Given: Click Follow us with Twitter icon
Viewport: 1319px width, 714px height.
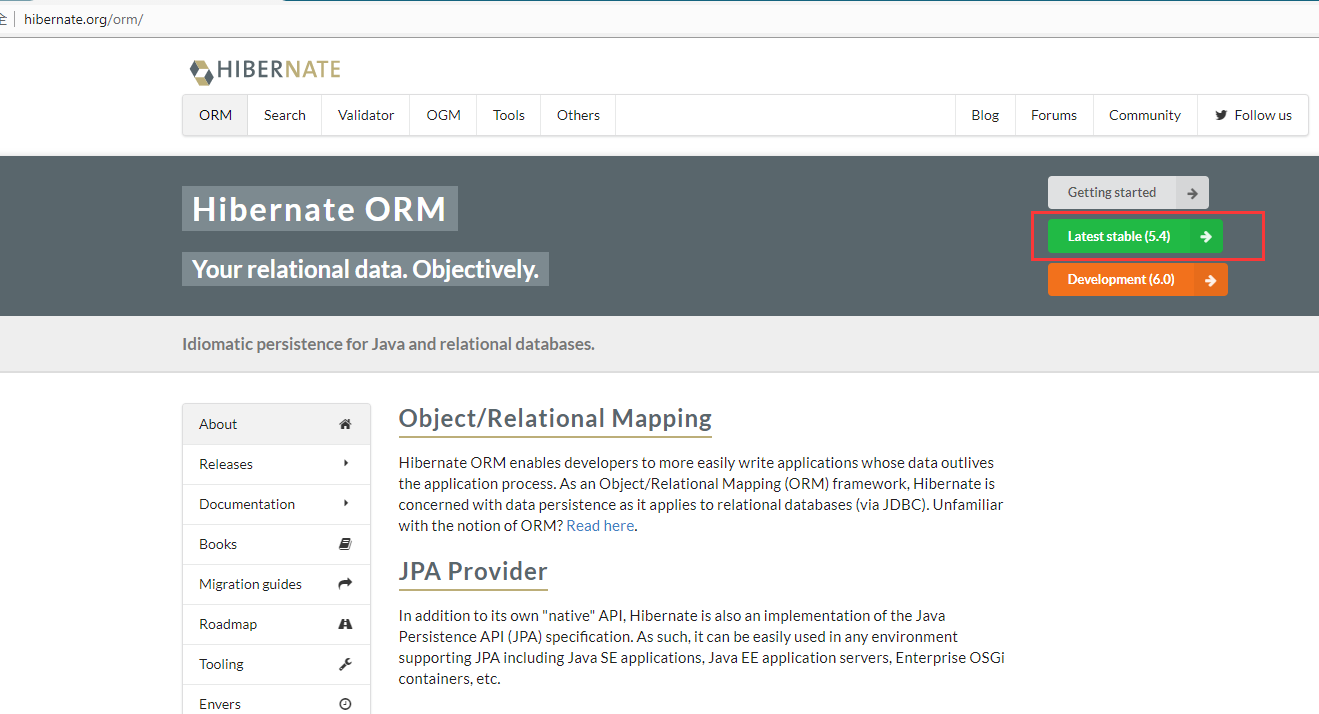Looking at the screenshot, I should [x=1253, y=115].
